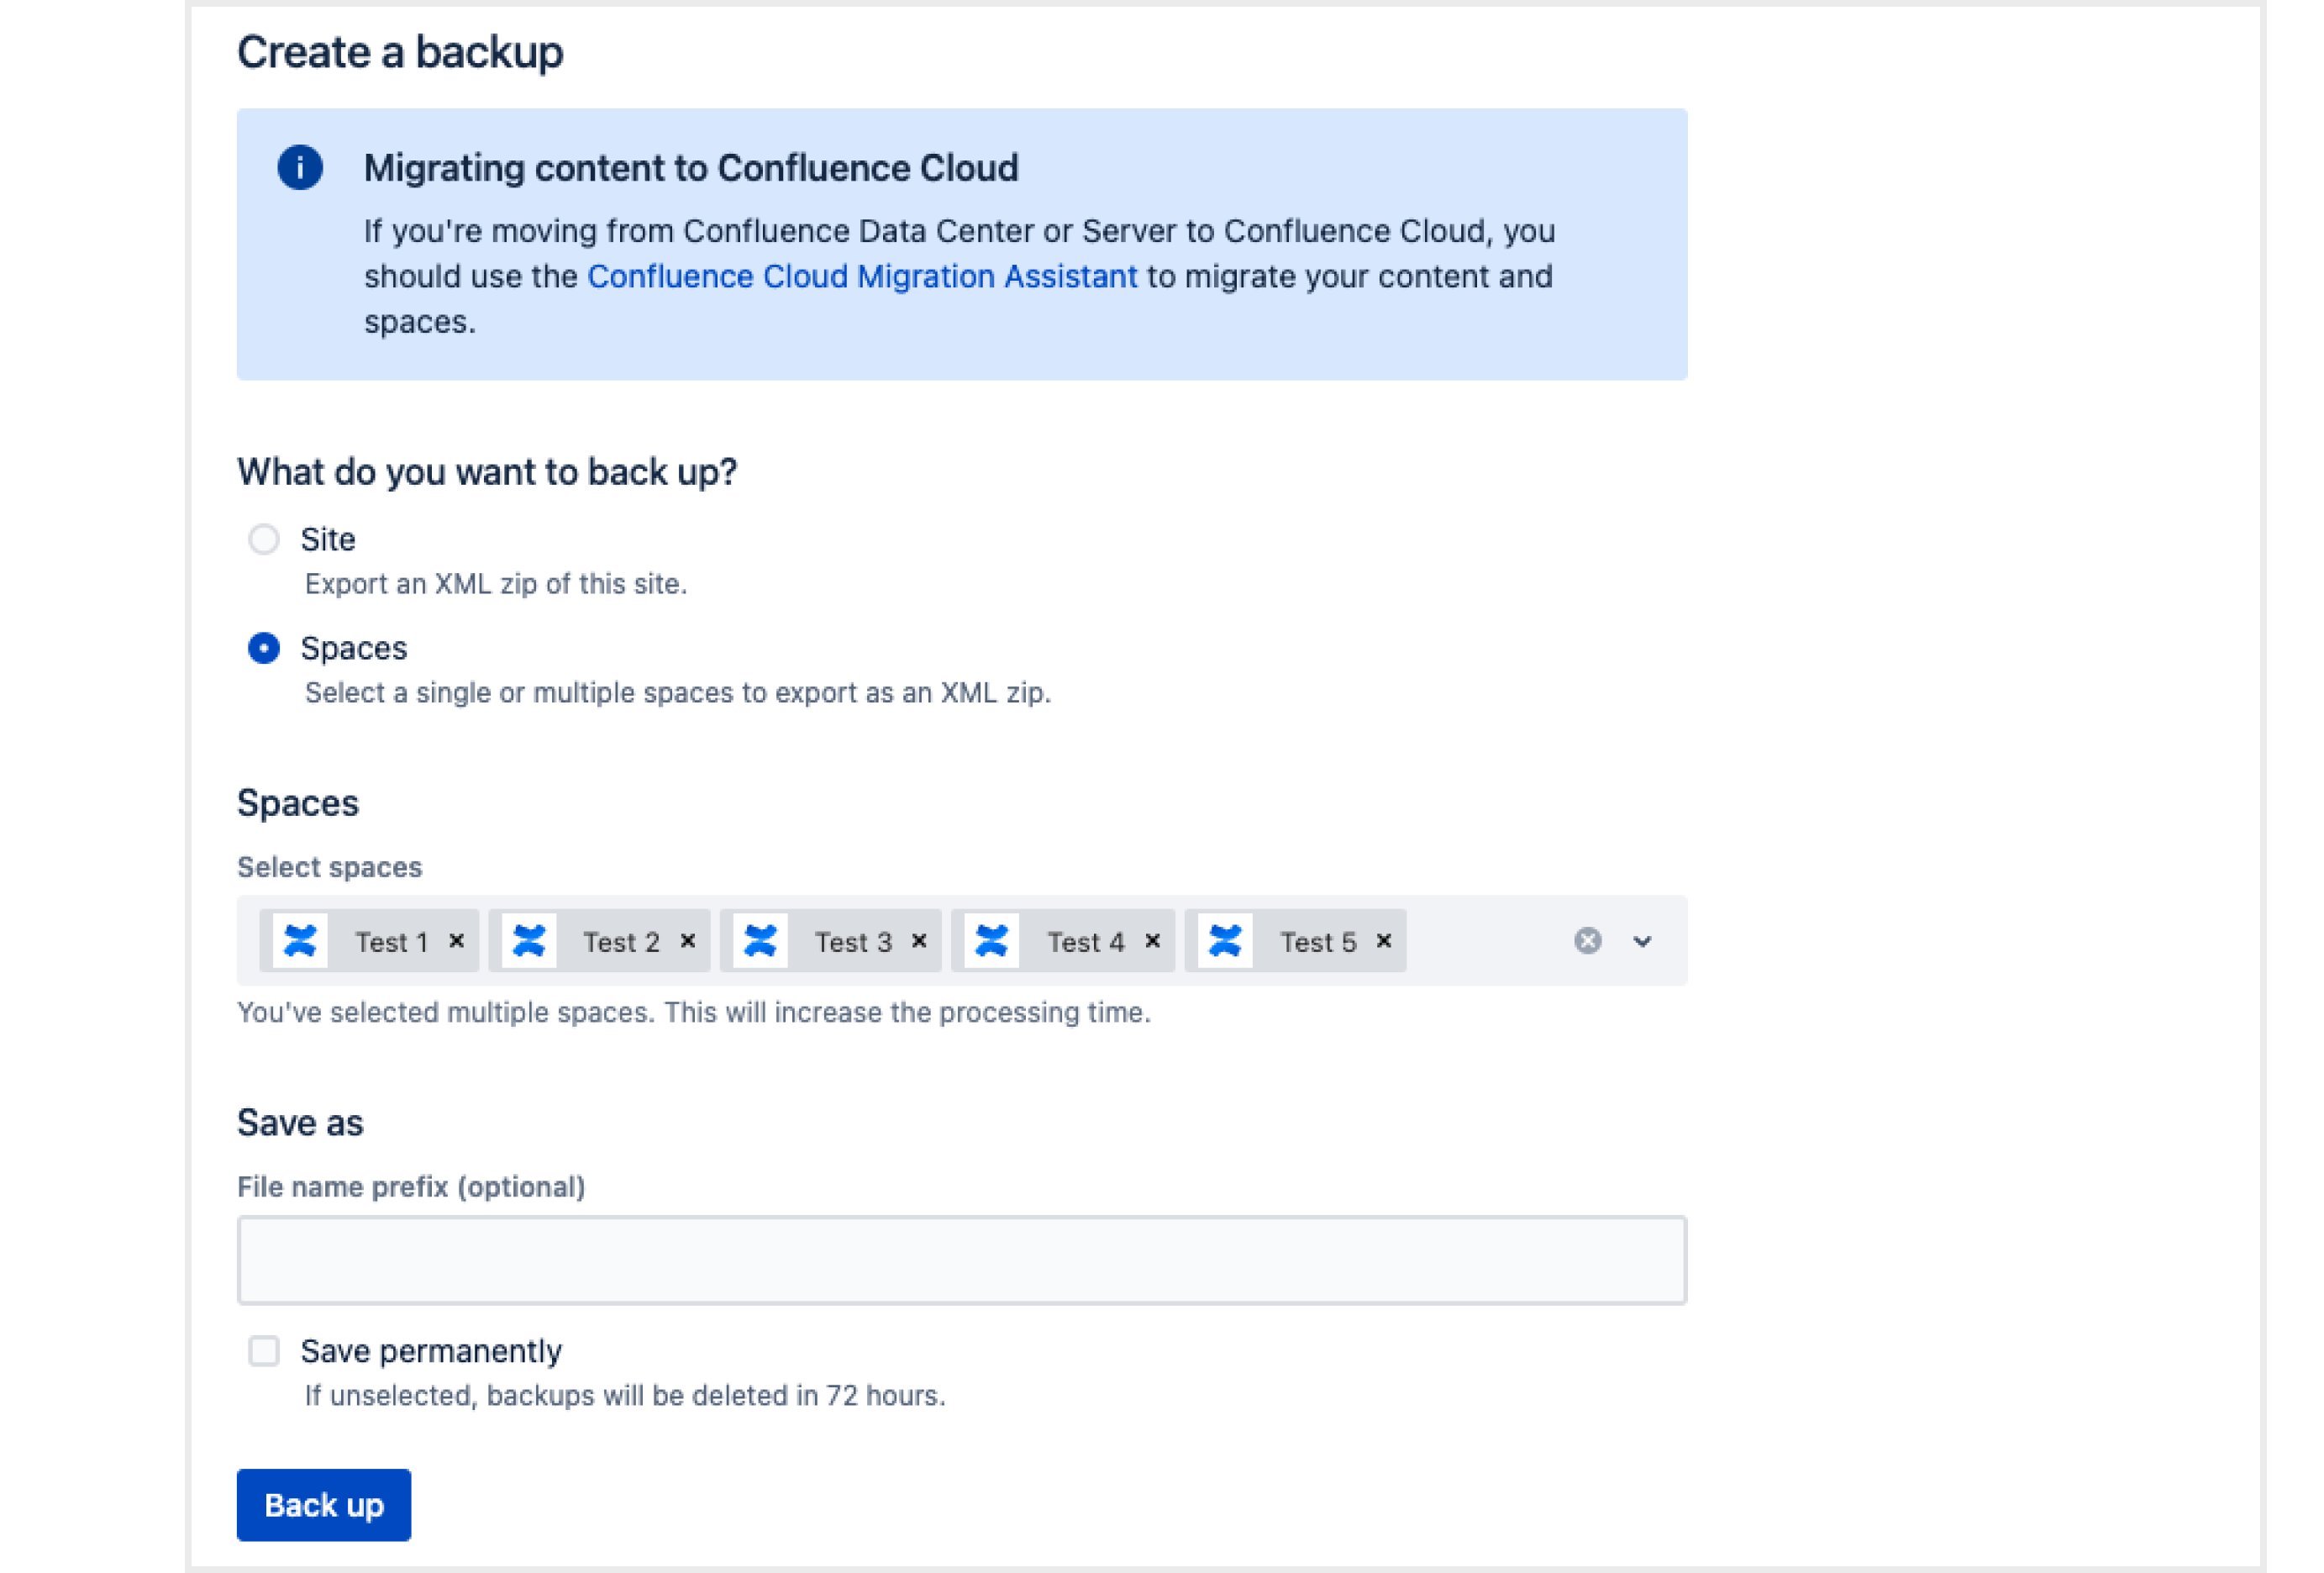Remove Test 4 space tag

[1153, 942]
